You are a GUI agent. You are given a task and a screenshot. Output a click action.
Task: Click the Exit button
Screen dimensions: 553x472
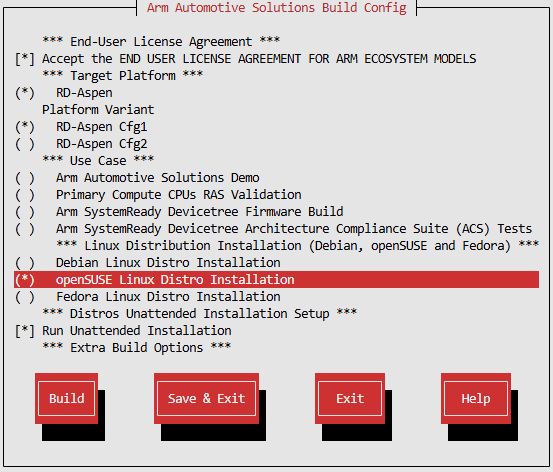[350, 399]
